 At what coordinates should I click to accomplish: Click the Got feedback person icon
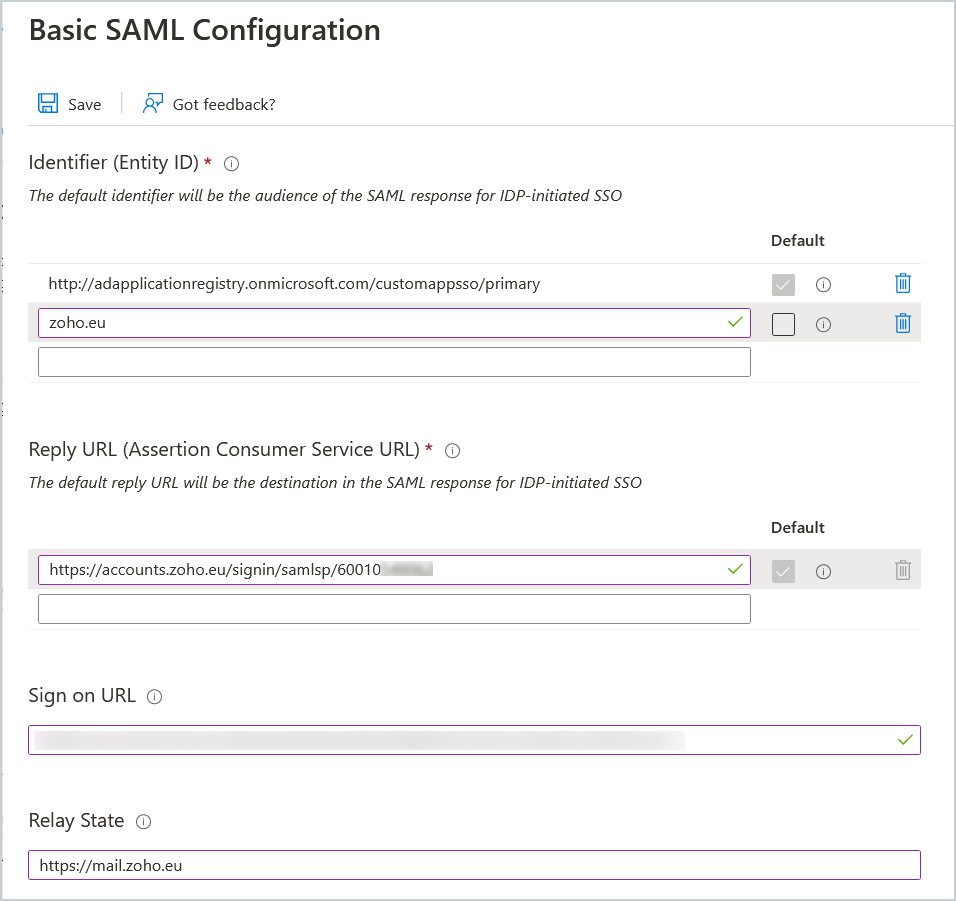click(x=152, y=104)
